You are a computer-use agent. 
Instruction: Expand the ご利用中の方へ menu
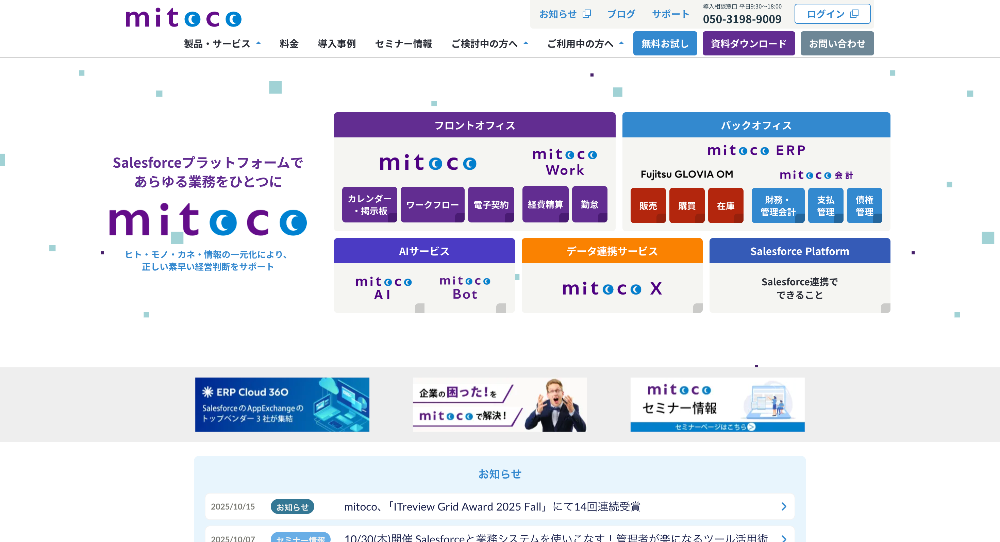(x=585, y=43)
